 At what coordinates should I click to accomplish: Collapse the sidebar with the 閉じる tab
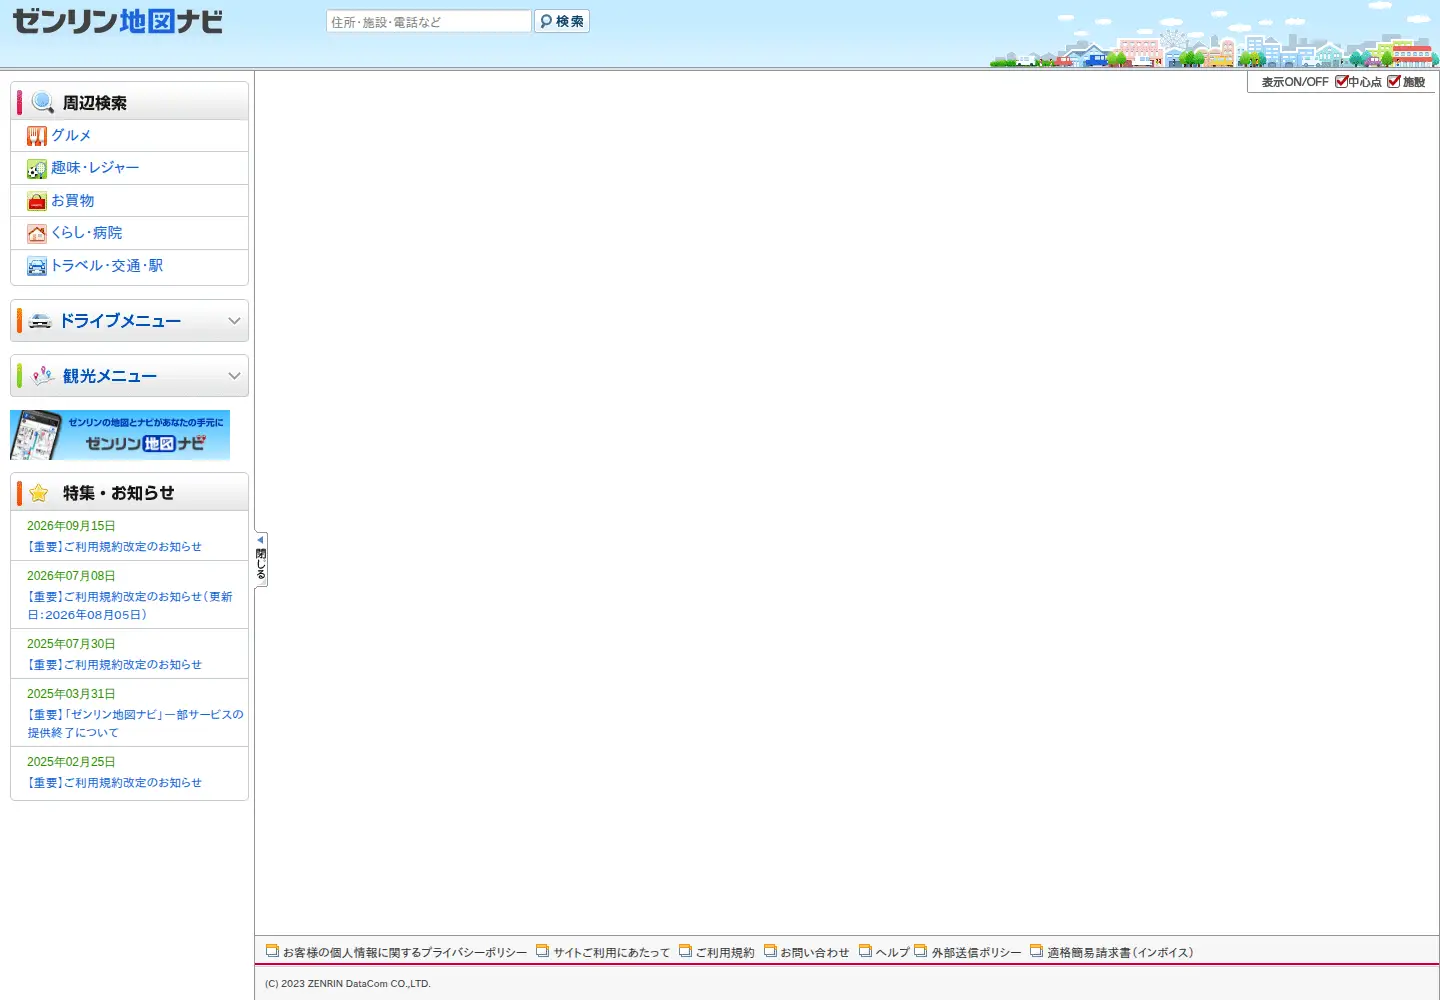pyautogui.click(x=261, y=559)
